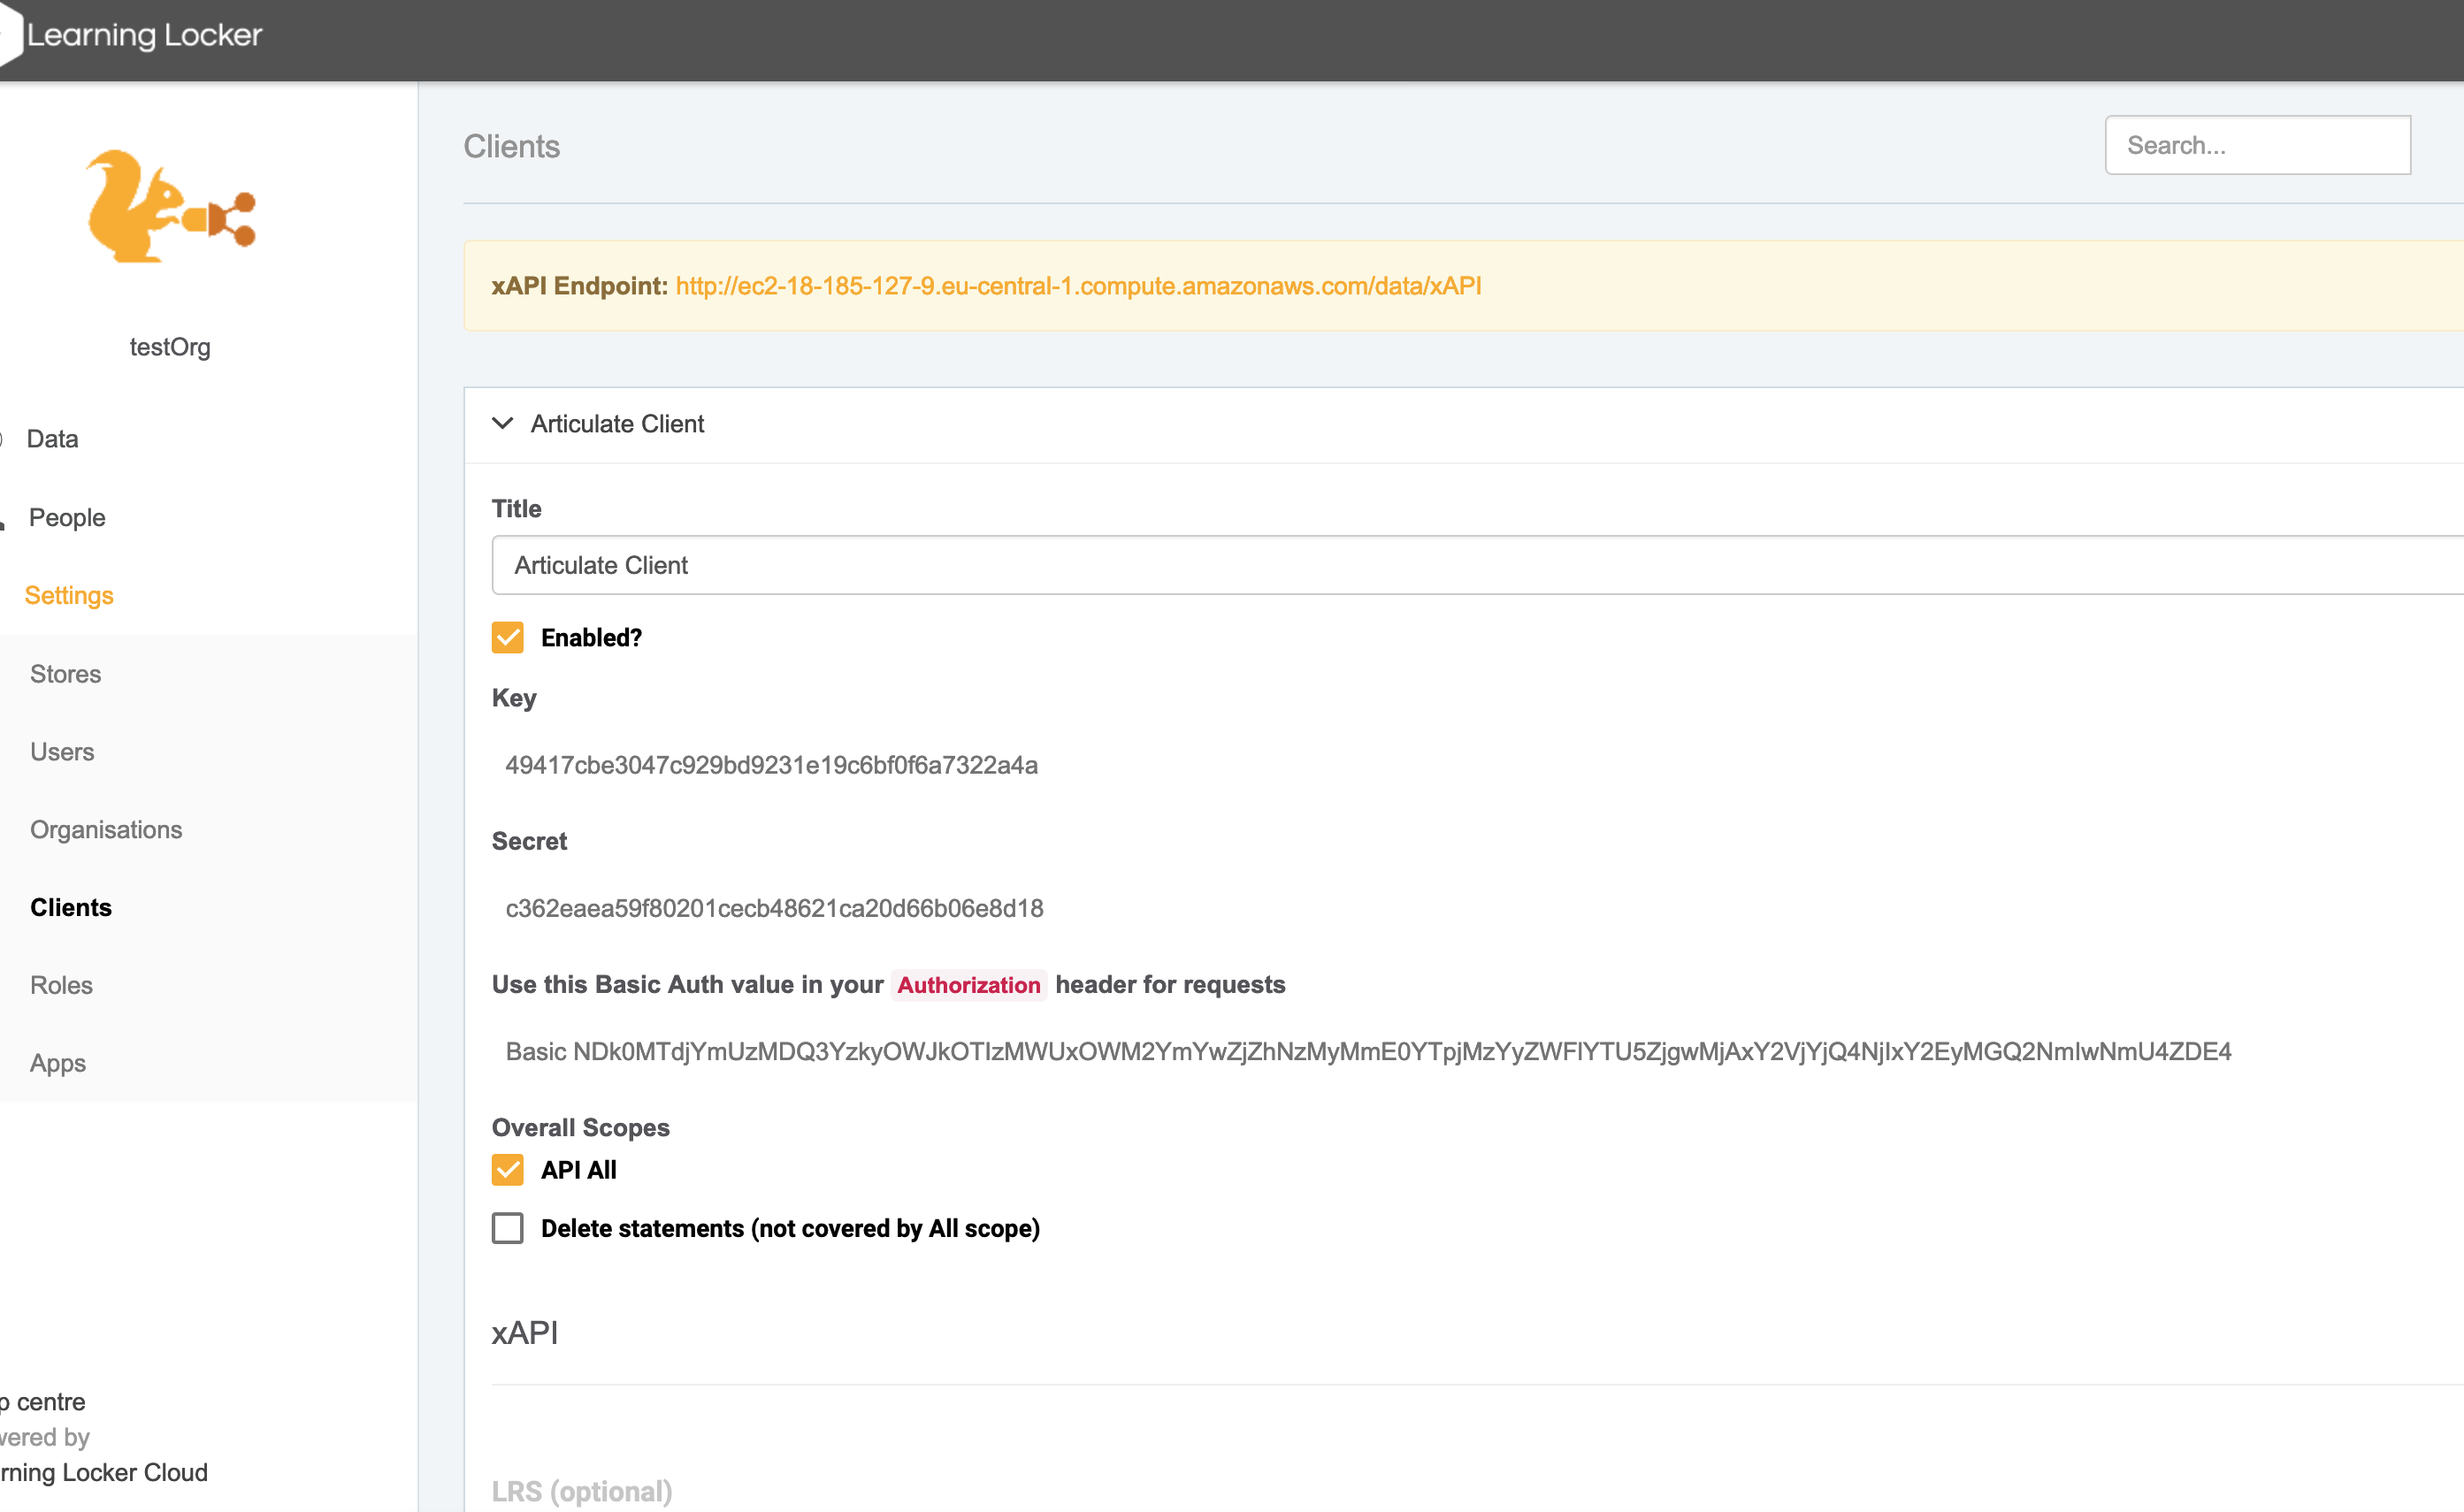The width and height of the screenshot is (2464, 1512).
Task: Click inside the Search field
Action: pyautogui.click(x=2258, y=145)
